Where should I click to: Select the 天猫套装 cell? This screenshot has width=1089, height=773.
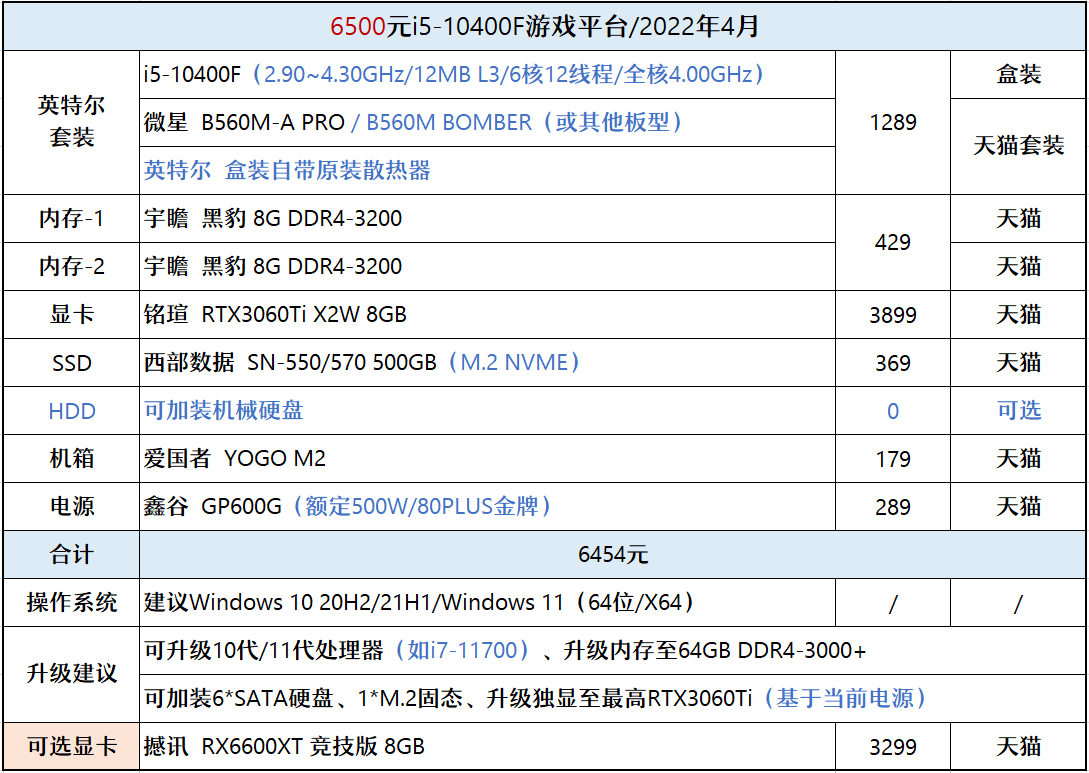point(1018,147)
